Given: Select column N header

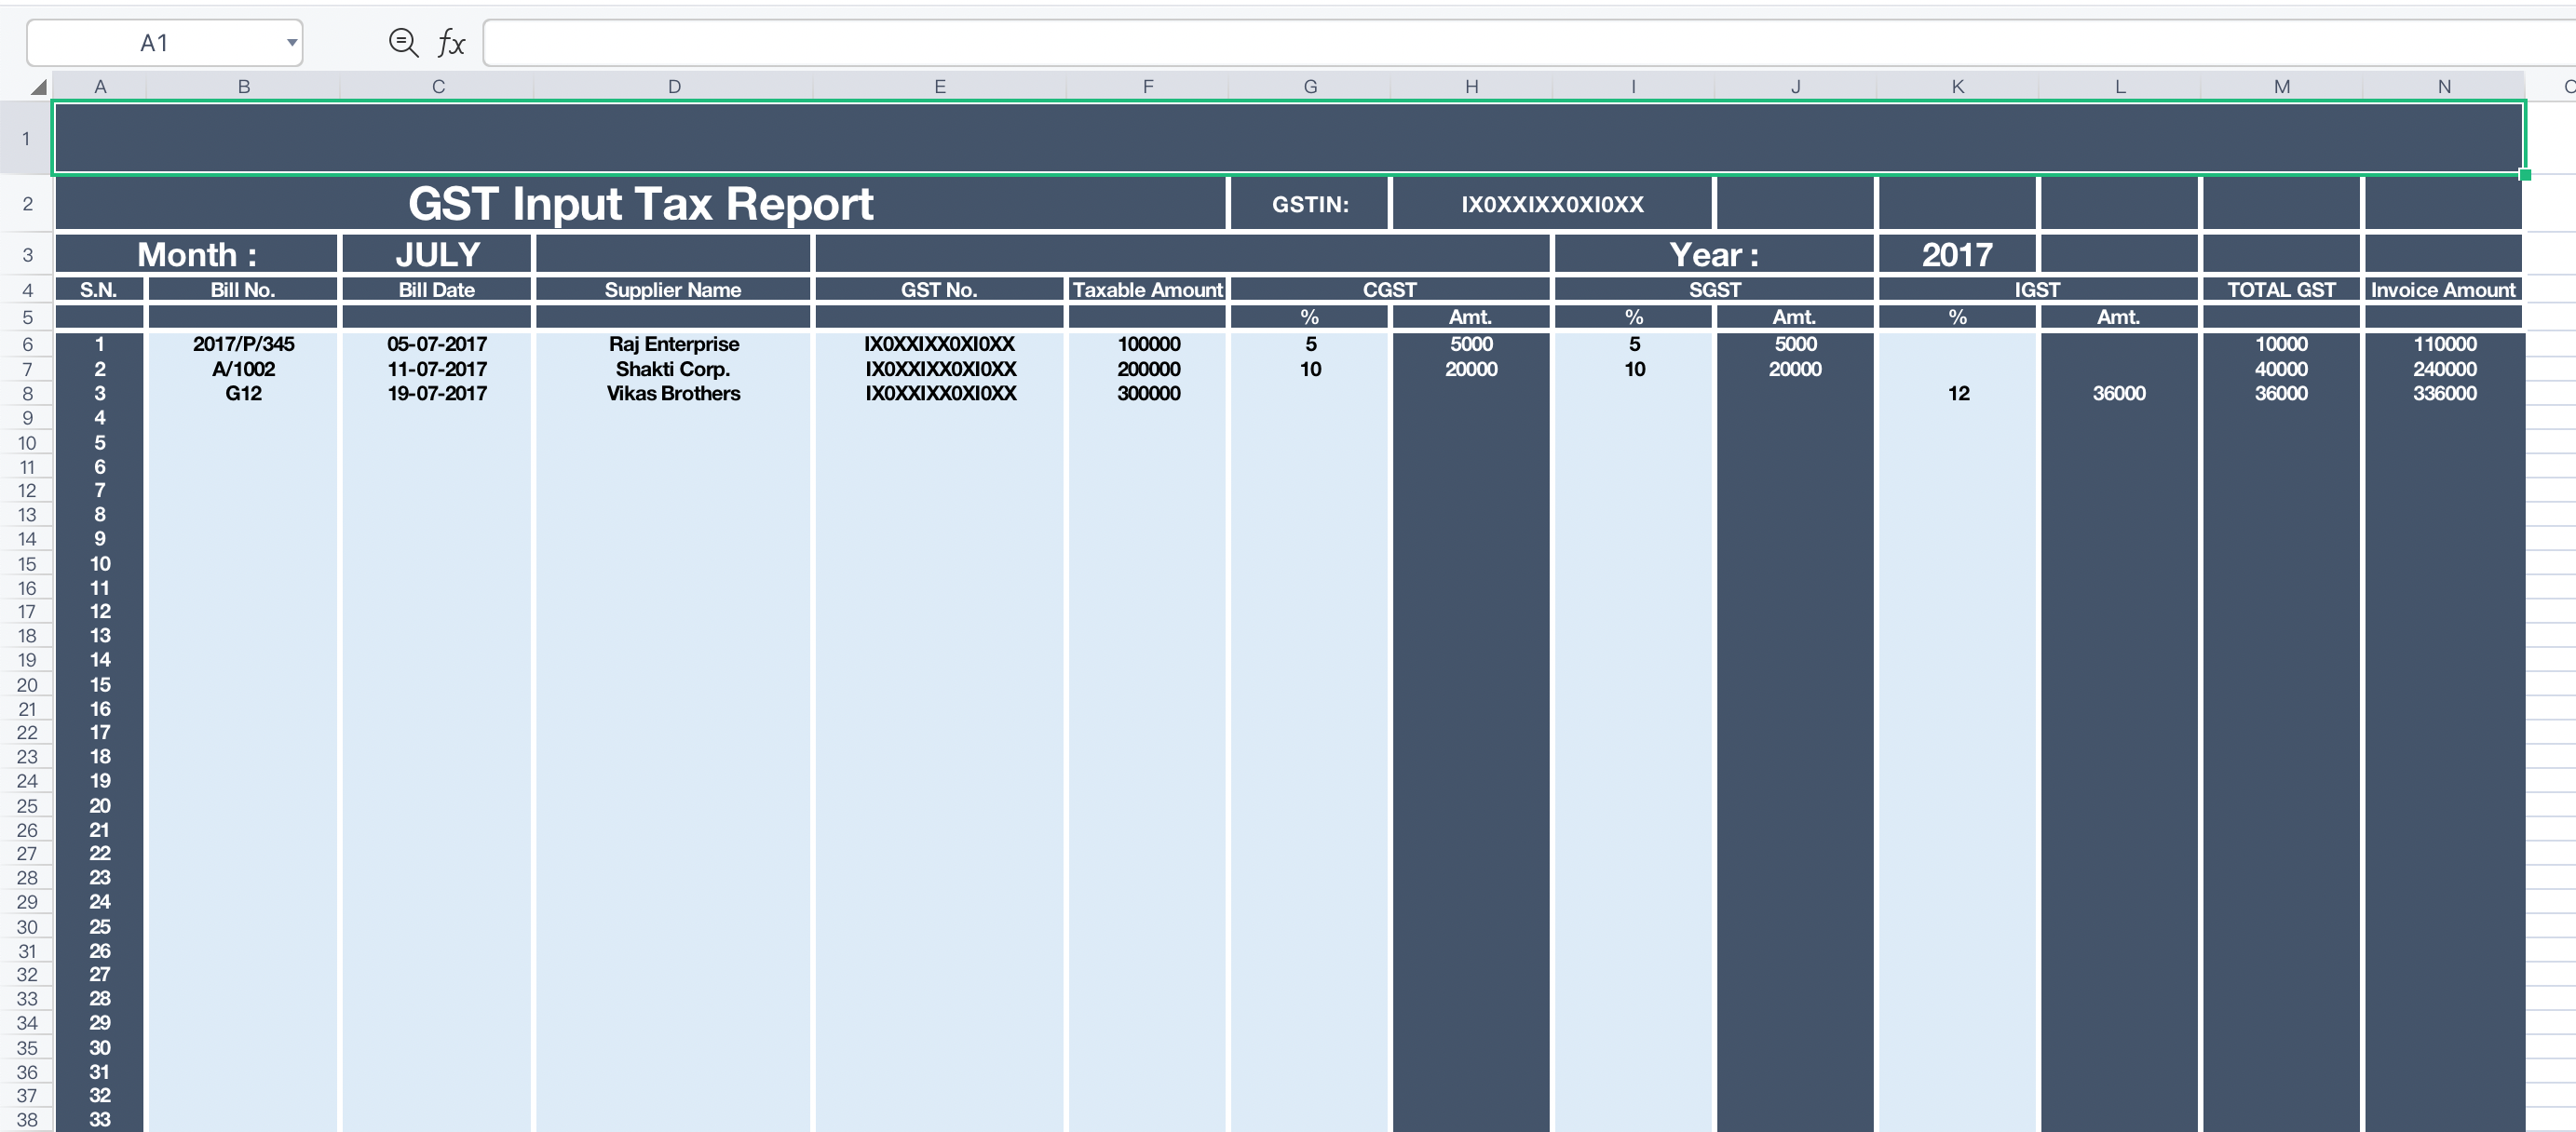Looking at the screenshot, I should pos(2443,87).
